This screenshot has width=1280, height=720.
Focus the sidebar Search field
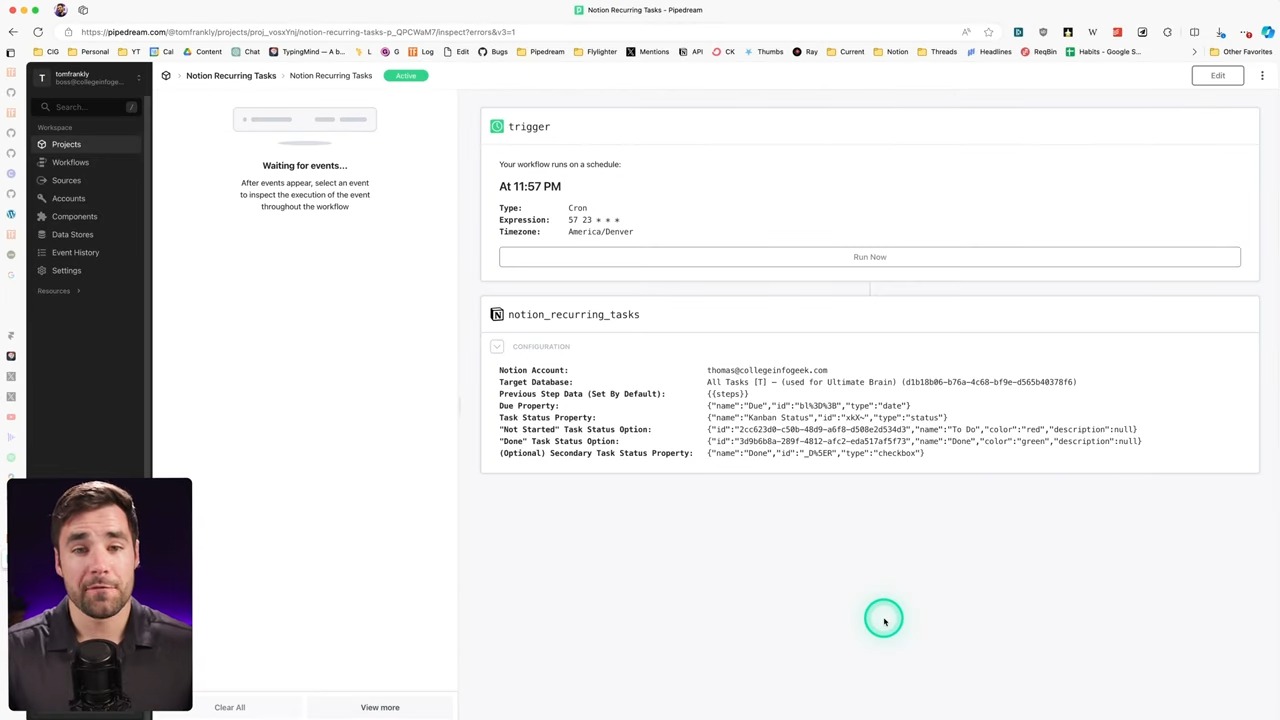click(88, 107)
